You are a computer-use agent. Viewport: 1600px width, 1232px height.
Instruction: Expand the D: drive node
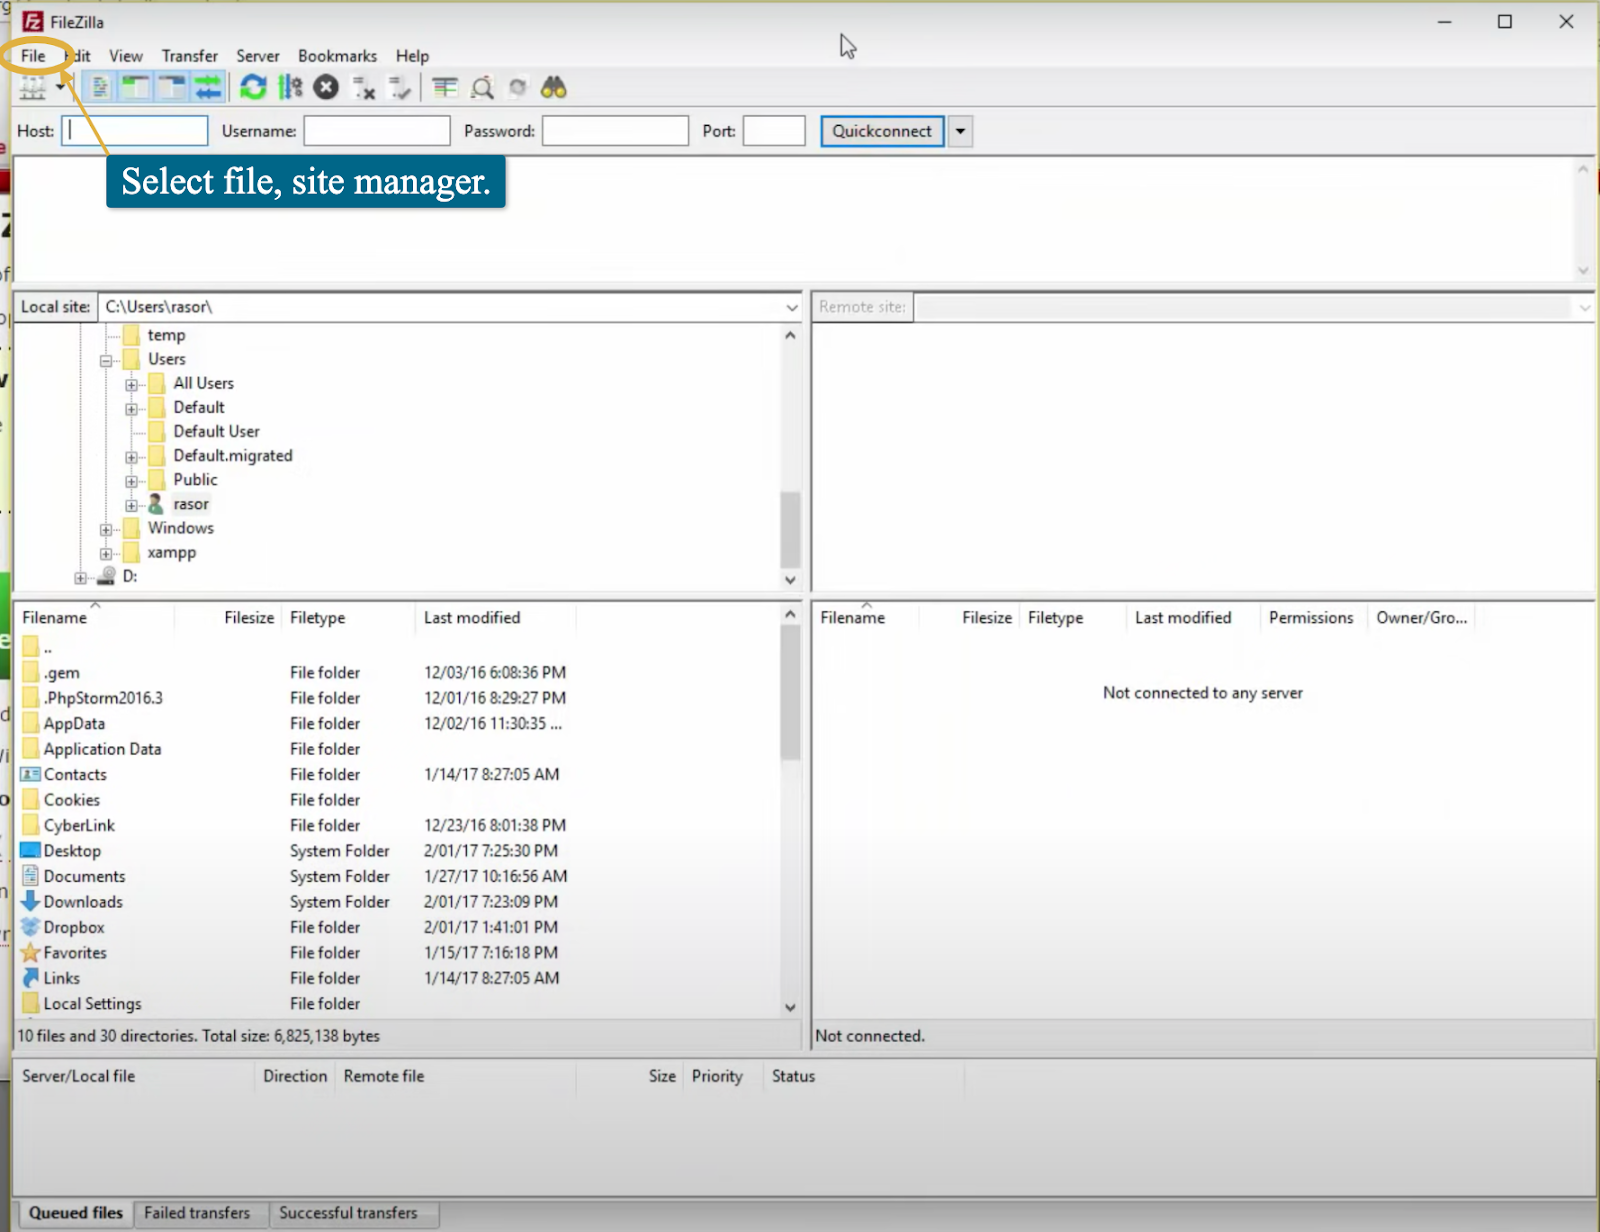point(81,577)
